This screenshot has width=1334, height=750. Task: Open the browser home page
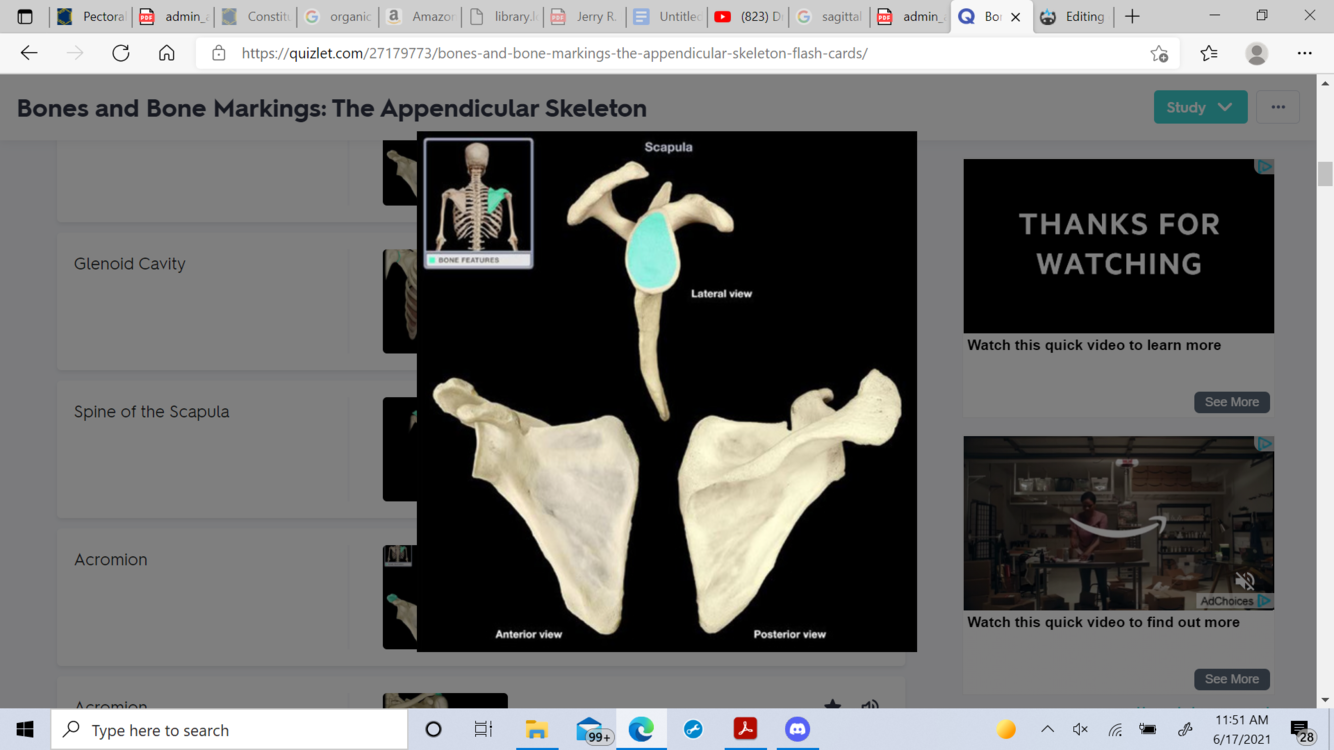[x=167, y=53]
